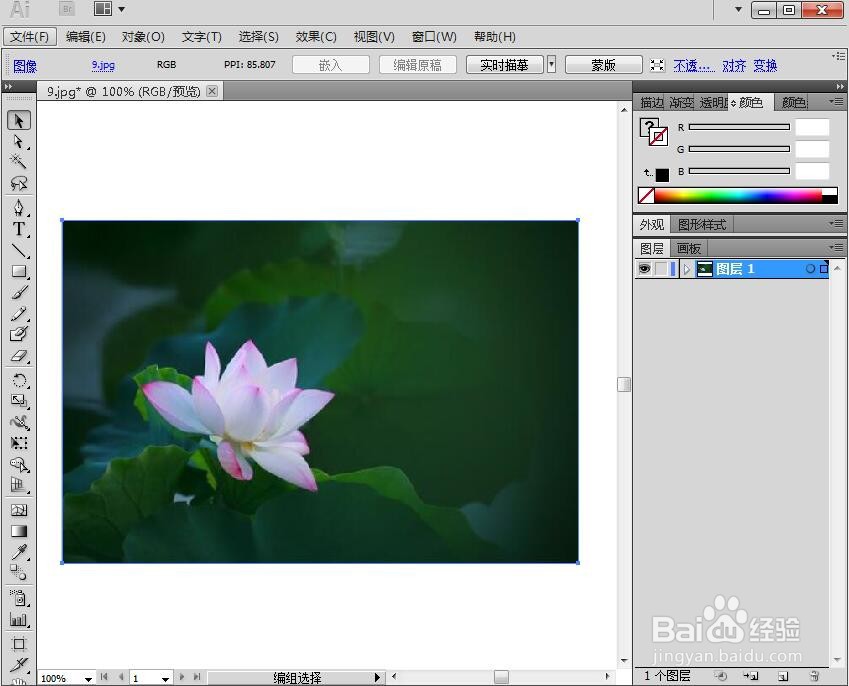
Task: Select the Eyedropper tool
Action: pos(19,552)
